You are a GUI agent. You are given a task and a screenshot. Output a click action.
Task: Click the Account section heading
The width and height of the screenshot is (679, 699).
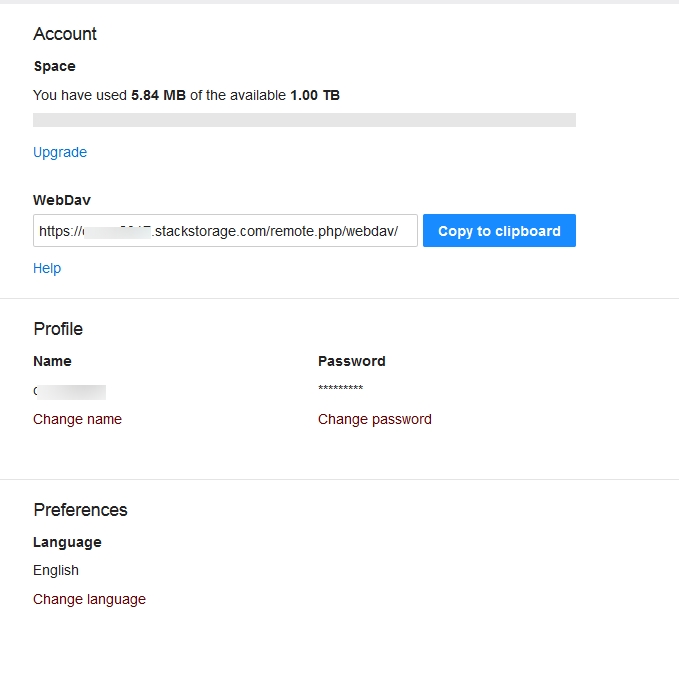(x=65, y=34)
